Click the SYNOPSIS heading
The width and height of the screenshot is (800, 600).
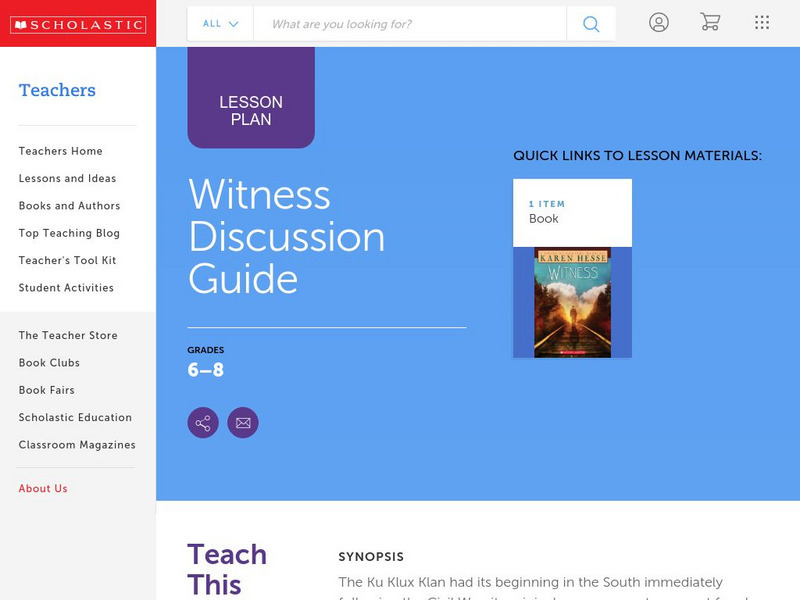click(371, 557)
